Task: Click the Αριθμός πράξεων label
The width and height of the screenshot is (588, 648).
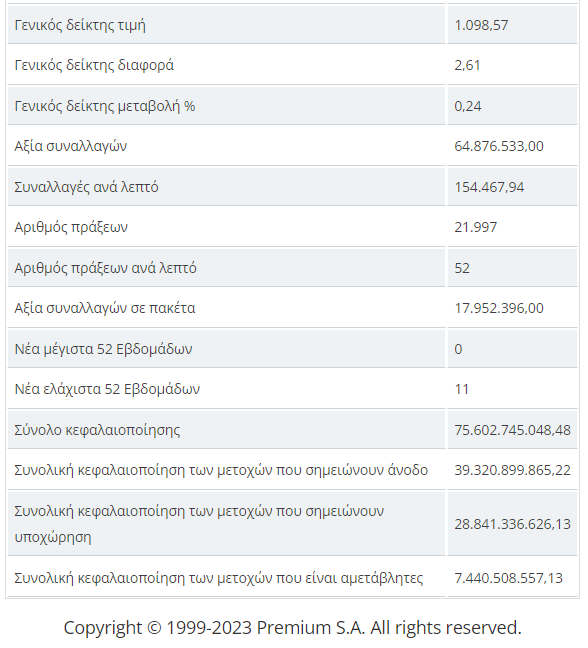Action: (x=71, y=227)
